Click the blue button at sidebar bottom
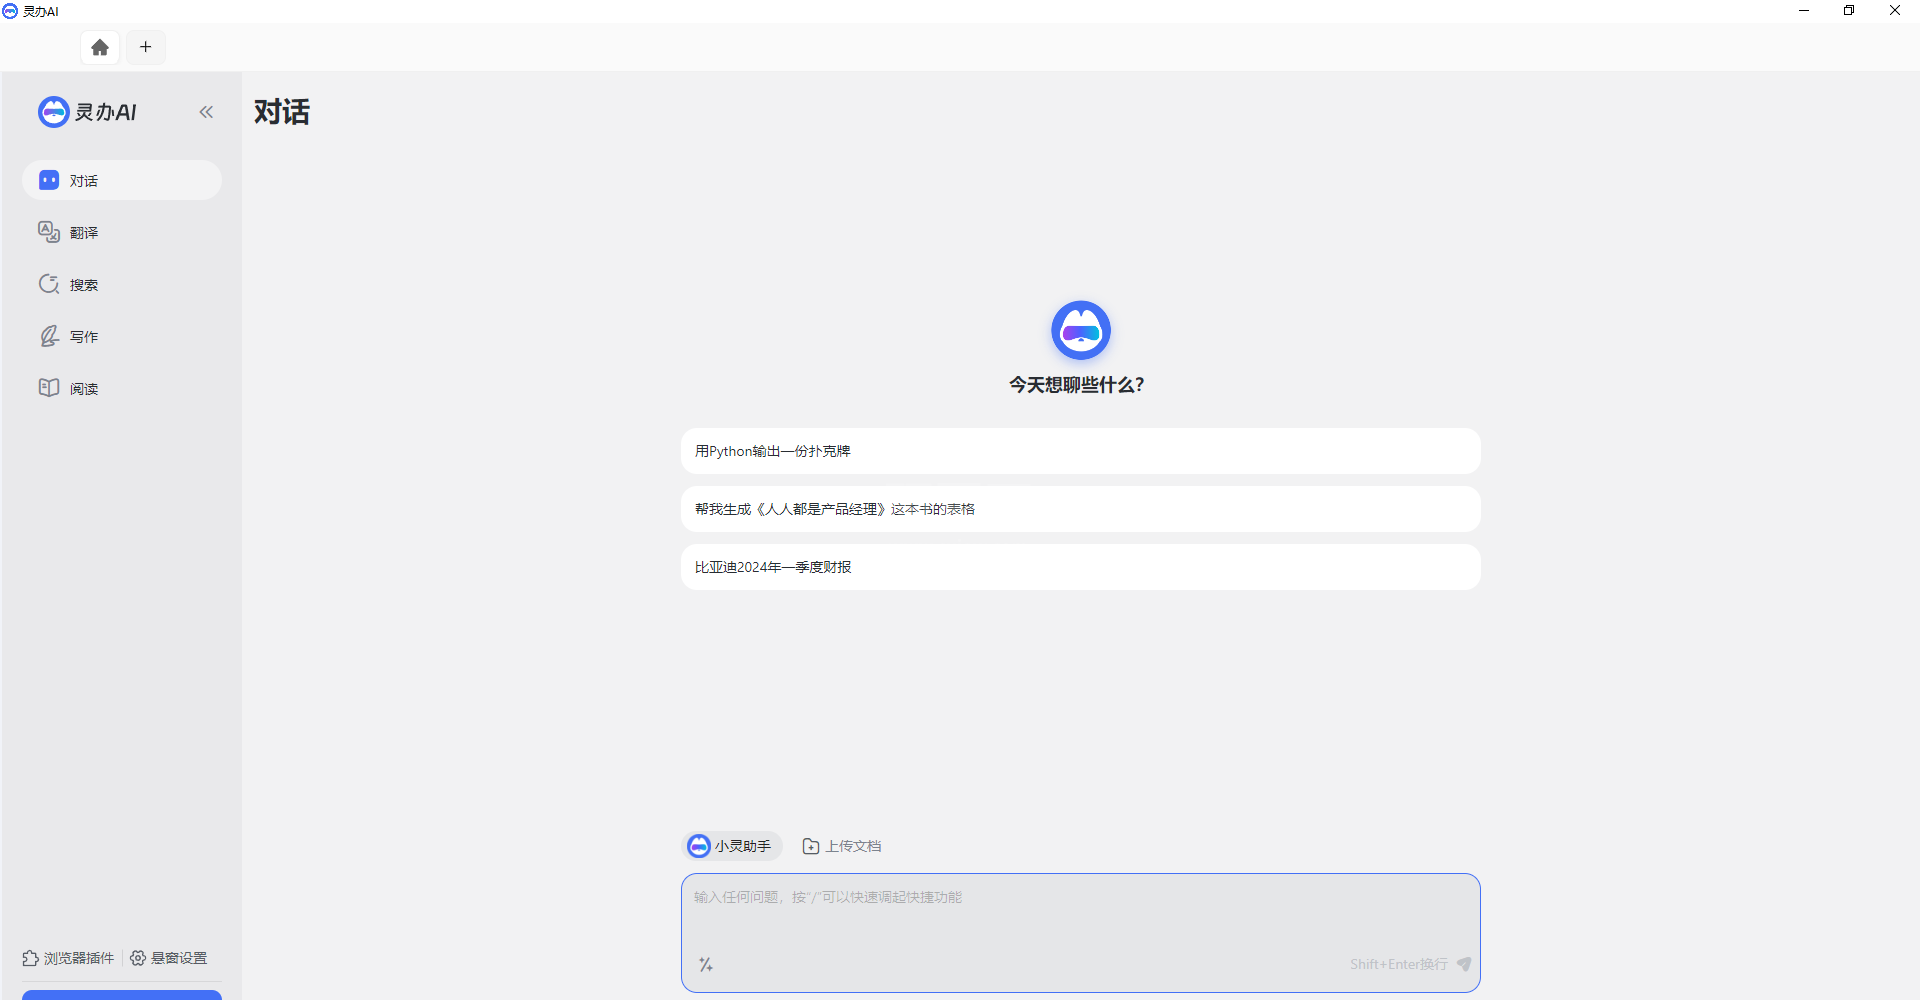 (122, 995)
